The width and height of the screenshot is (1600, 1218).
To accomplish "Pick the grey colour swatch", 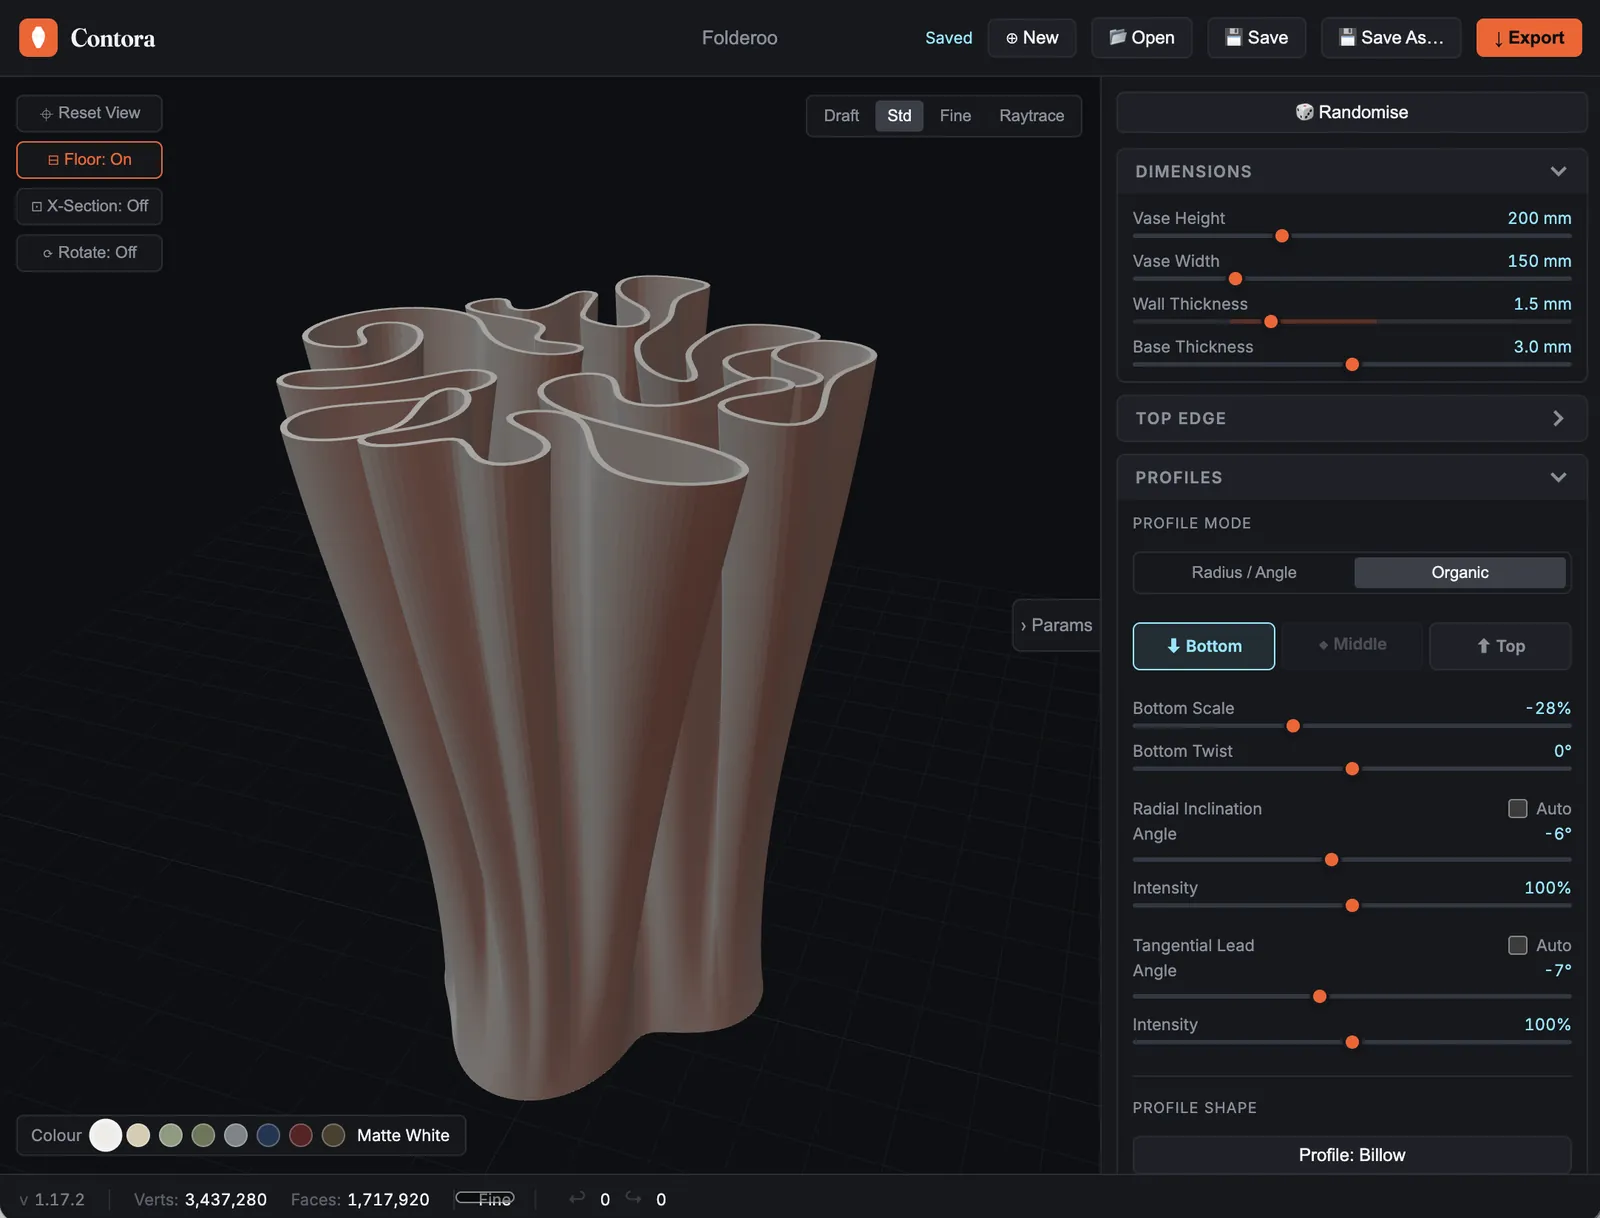I will [236, 1135].
